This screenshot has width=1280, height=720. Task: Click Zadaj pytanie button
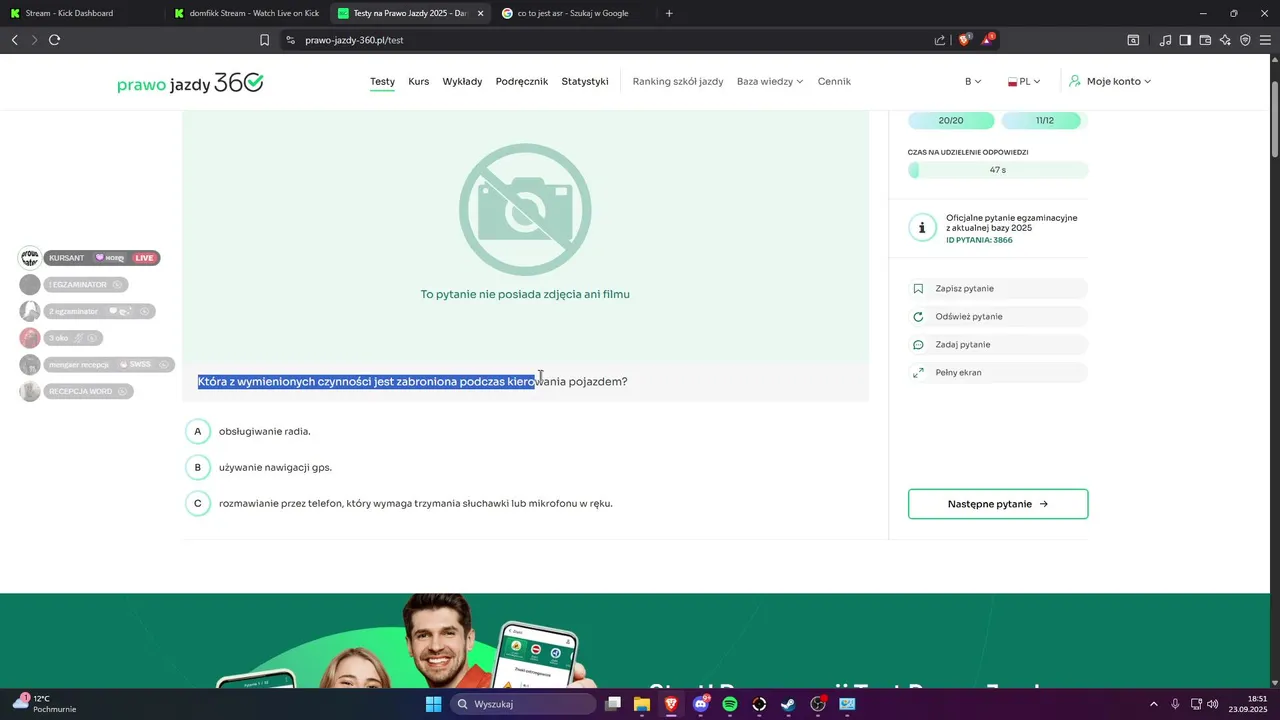pos(998,344)
